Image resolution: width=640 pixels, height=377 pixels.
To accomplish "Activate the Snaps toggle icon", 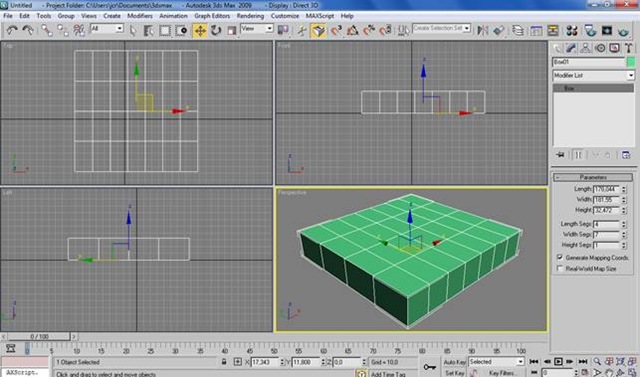I will coord(336,31).
